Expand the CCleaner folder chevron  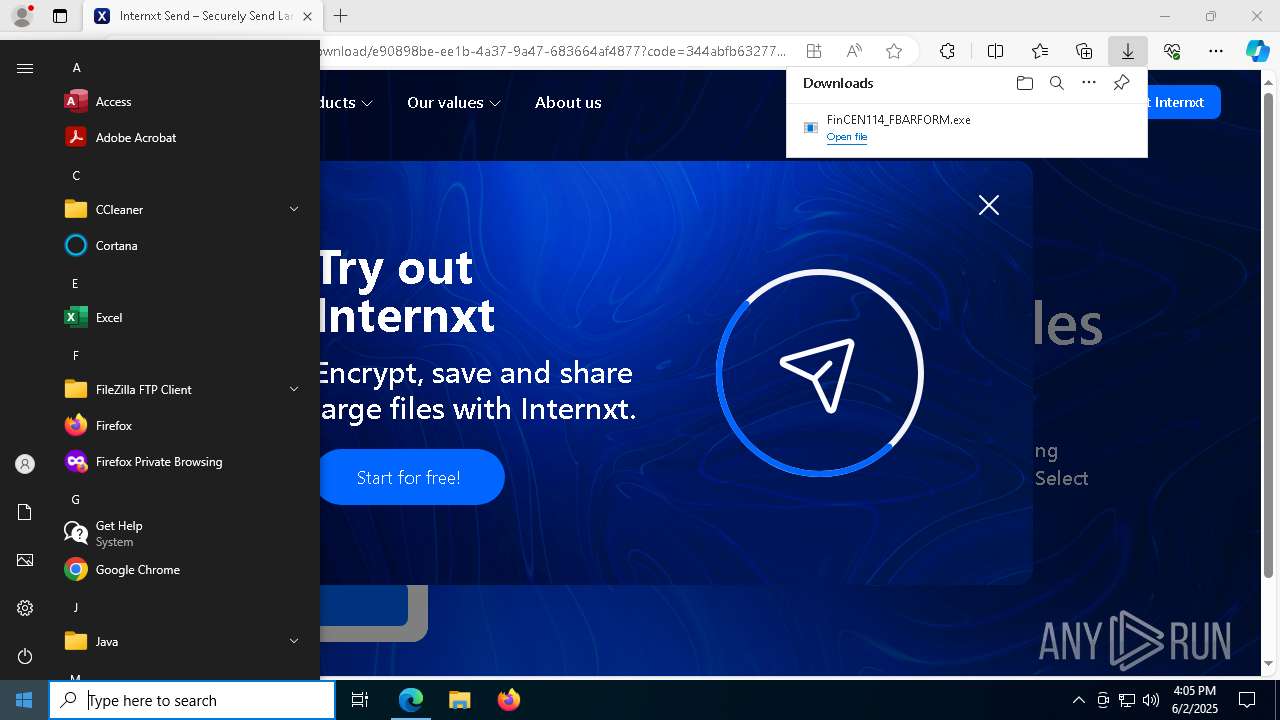coord(294,210)
